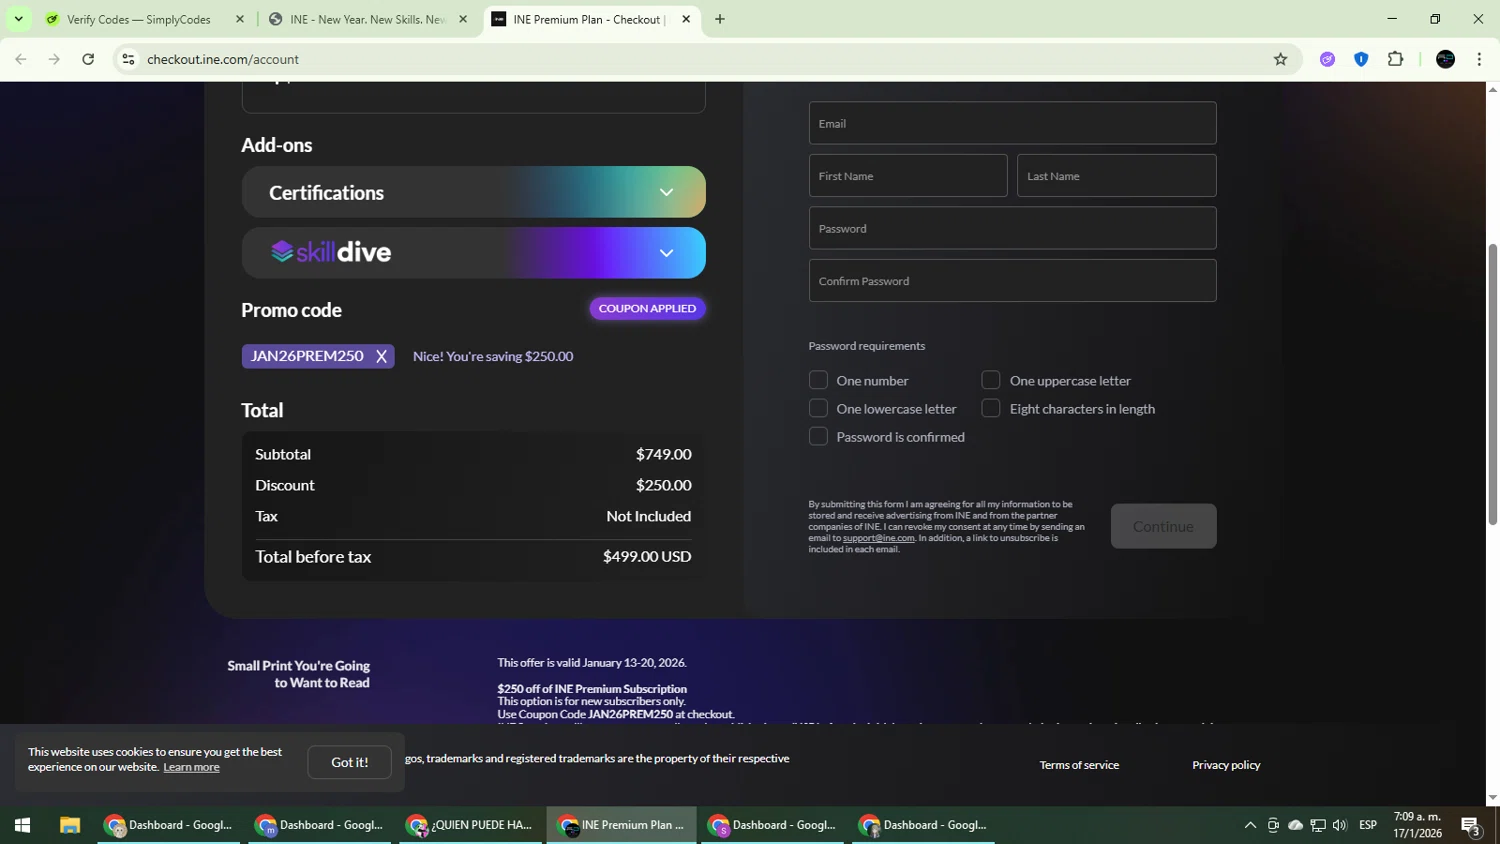This screenshot has width=1500, height=844.
Task: Click the Continue button
Action: click(x=1163, y=526)
